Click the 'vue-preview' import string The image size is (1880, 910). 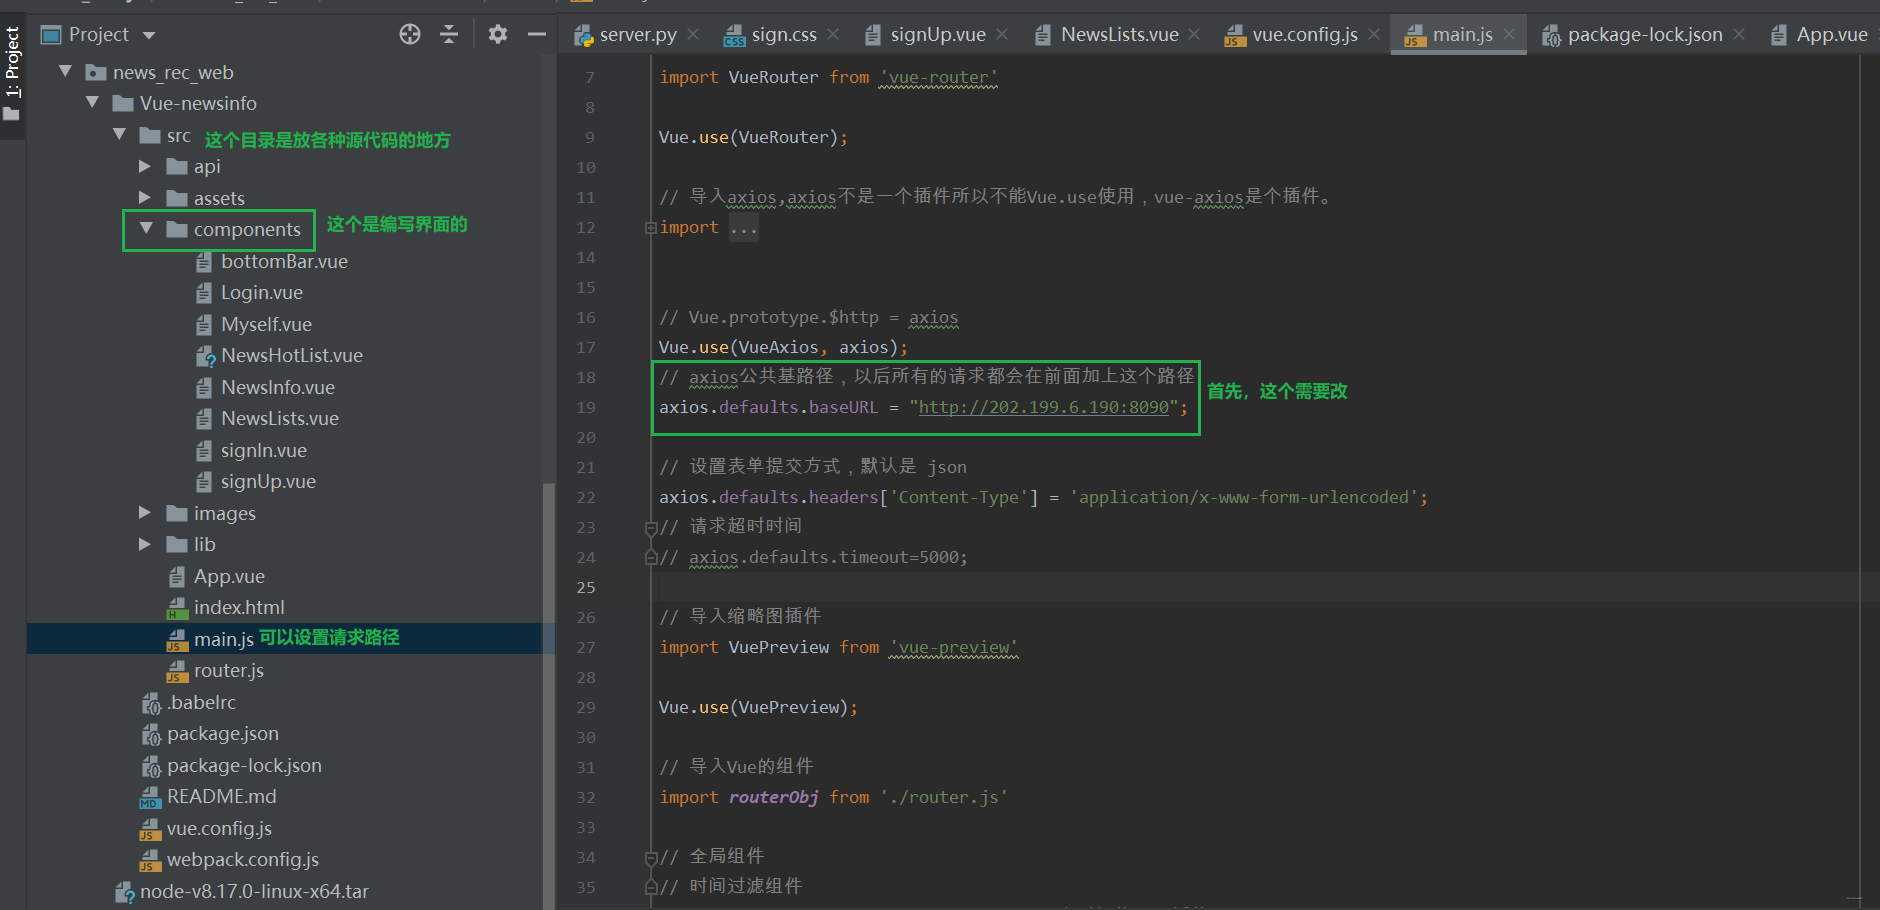(953, 647)
